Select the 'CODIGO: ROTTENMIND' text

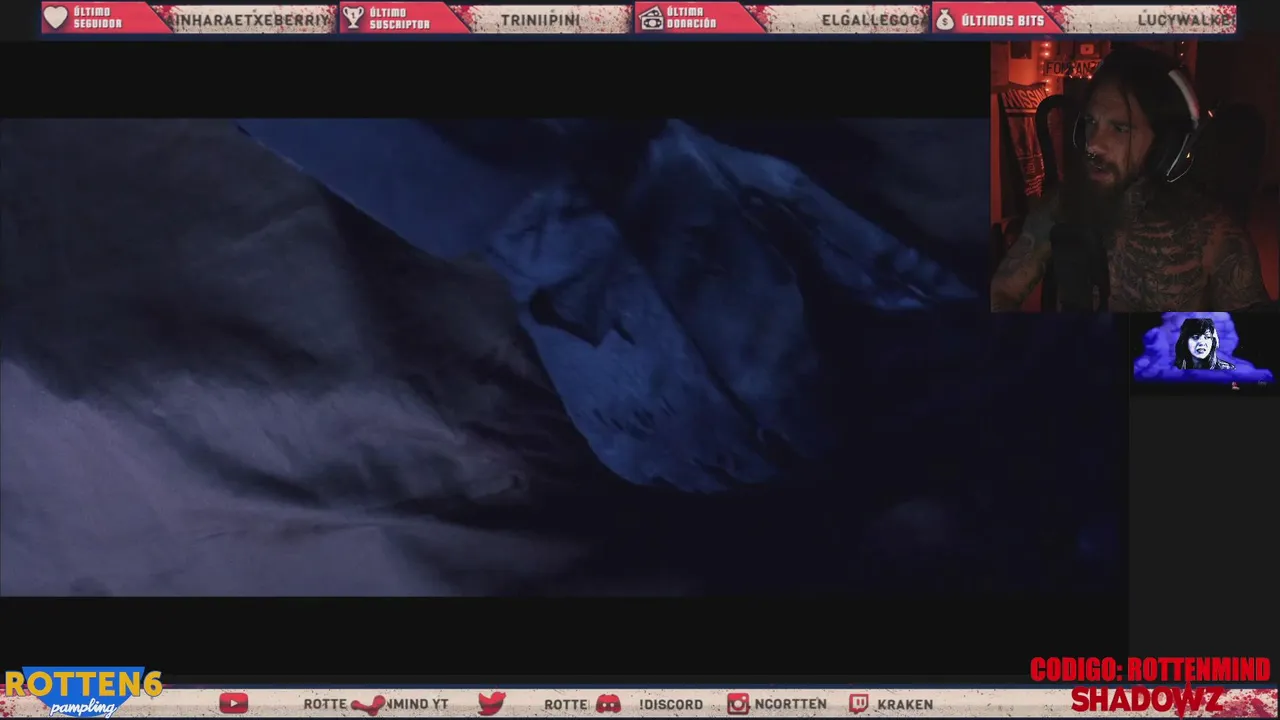pyautogui.click(x=1150, y=670)
